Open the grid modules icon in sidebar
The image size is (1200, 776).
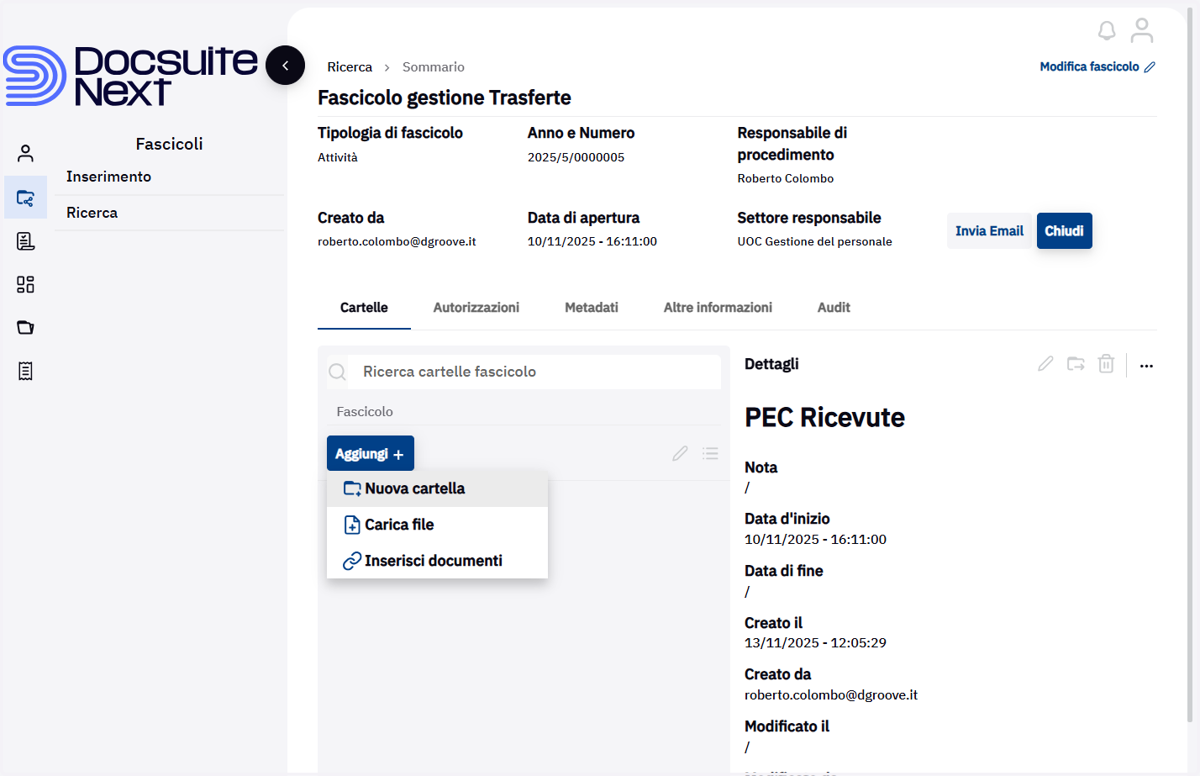tap(26, 284)
